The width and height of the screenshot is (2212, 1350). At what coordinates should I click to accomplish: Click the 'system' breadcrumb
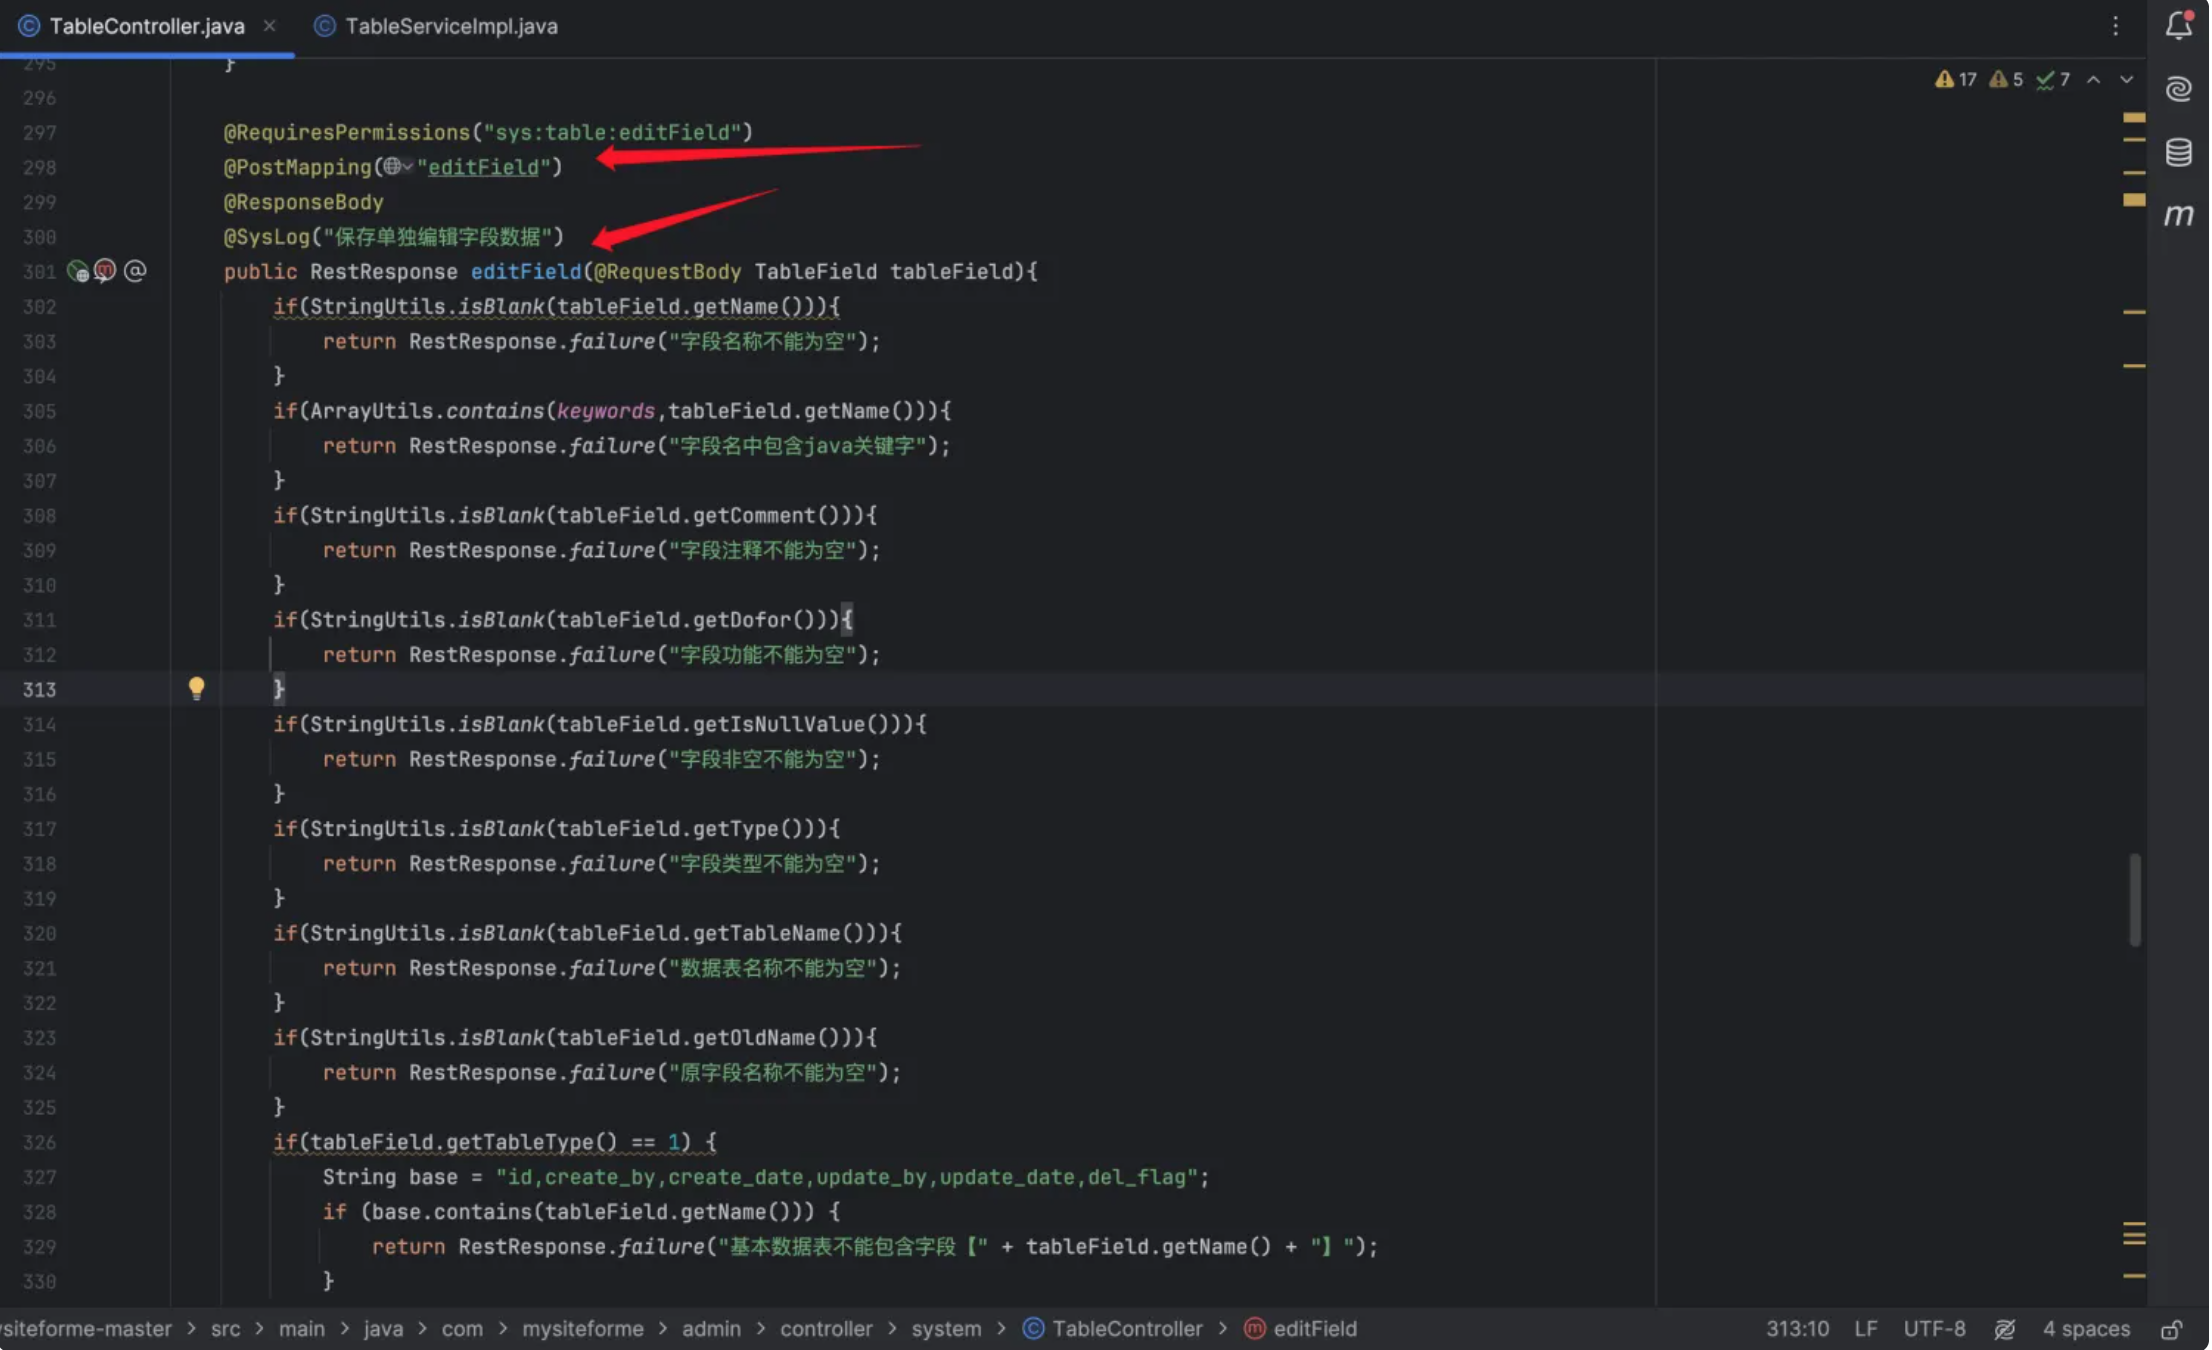pos(946,1328)
